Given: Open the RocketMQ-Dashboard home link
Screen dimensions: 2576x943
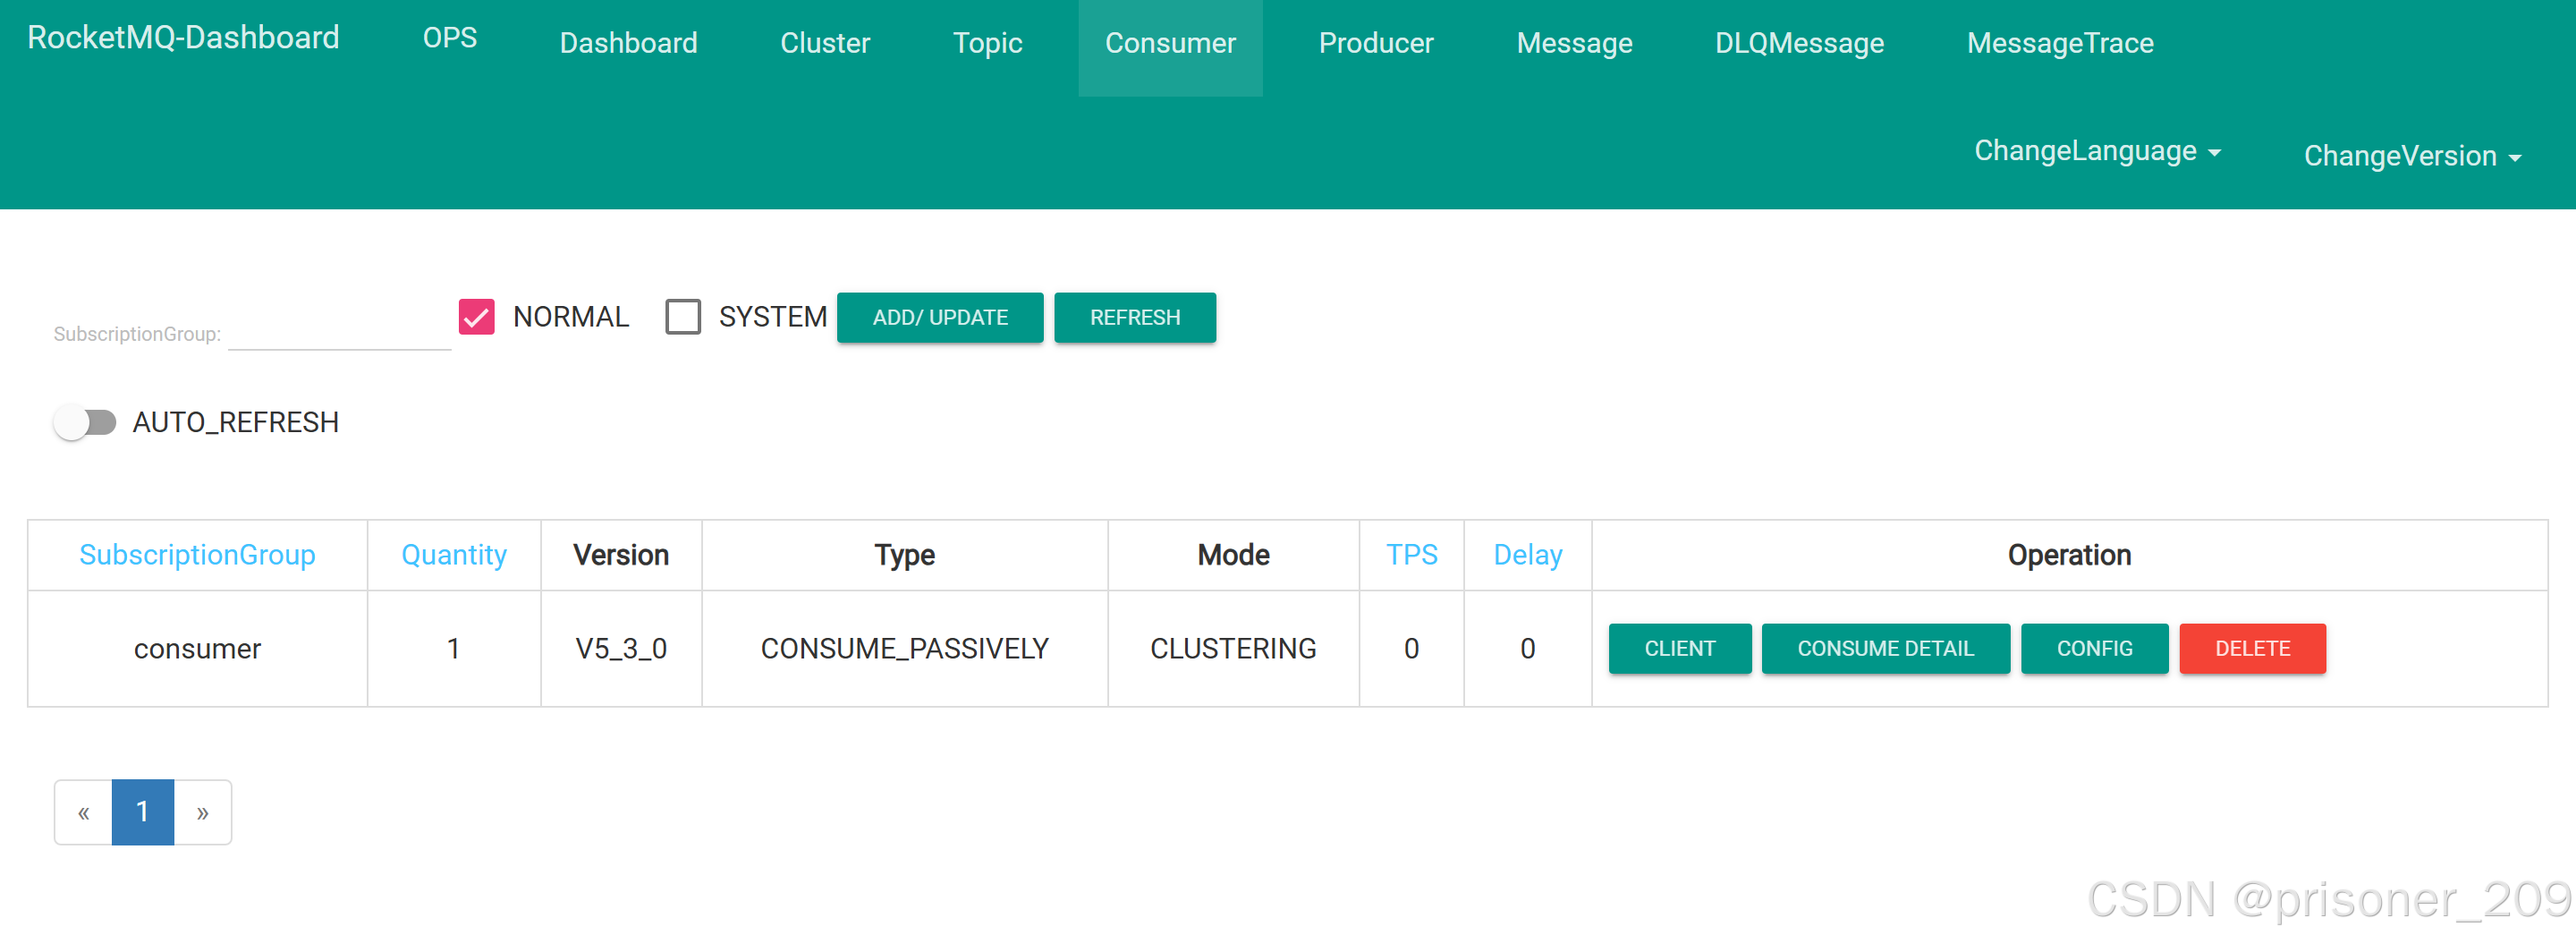Looking at the screenshot, I should pos(183,38).
